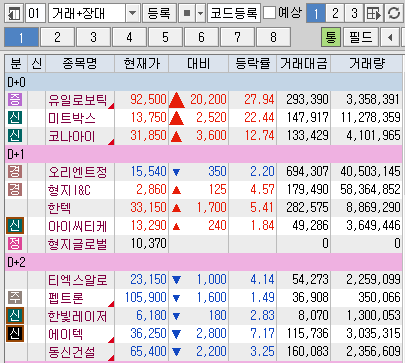The width and height of the screenshot is (405, 363).
Task: Sort by 거래량 column header
Action: (367, 64)
